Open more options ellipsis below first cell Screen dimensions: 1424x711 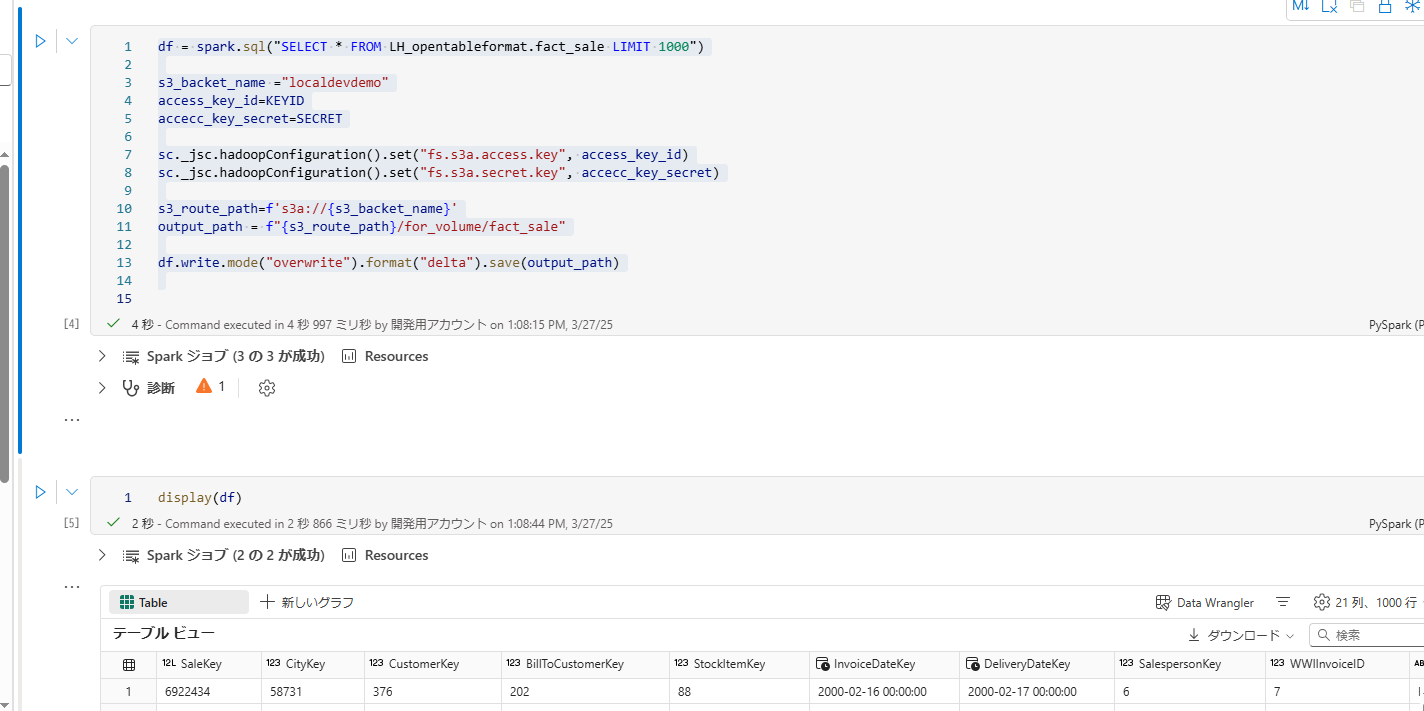point(72,421)
